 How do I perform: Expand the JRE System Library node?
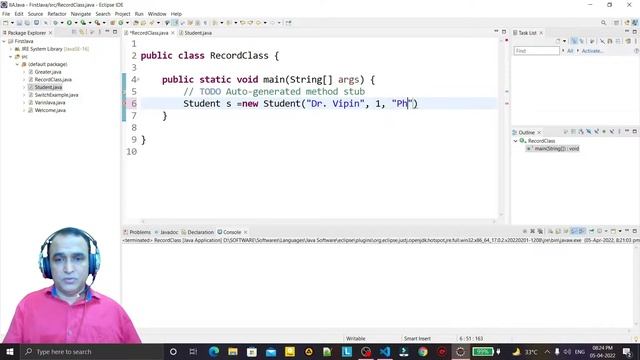click(x=11, y=49)
